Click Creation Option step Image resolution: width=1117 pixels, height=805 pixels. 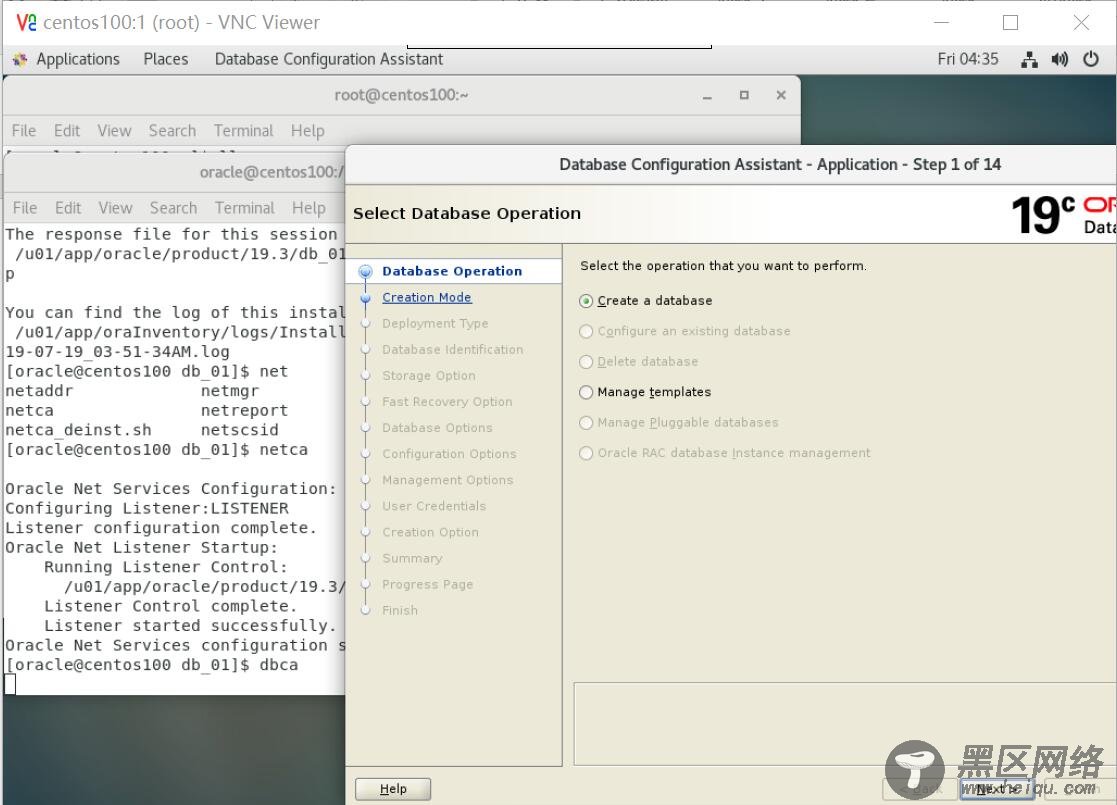point(430,533)
